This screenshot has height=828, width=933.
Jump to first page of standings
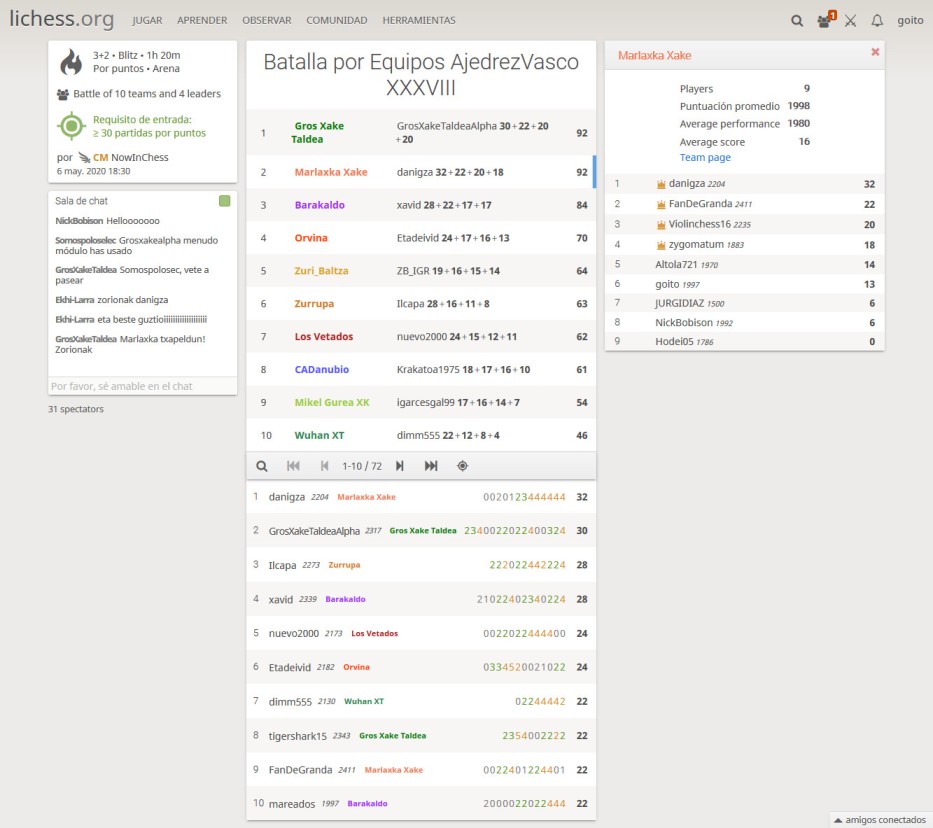point(293,466)
